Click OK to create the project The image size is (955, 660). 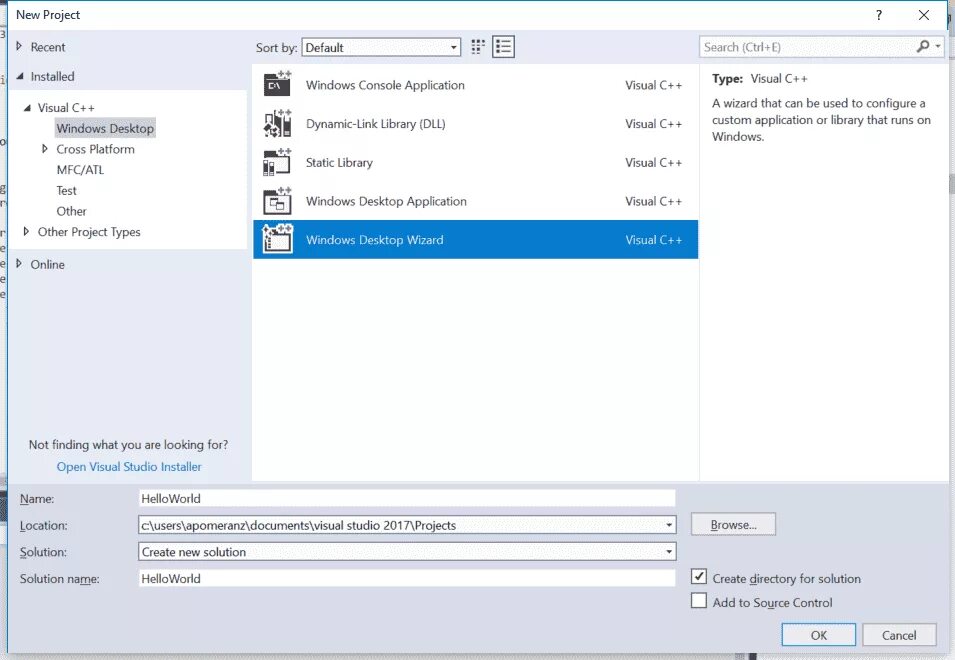[x=819, y=635]
